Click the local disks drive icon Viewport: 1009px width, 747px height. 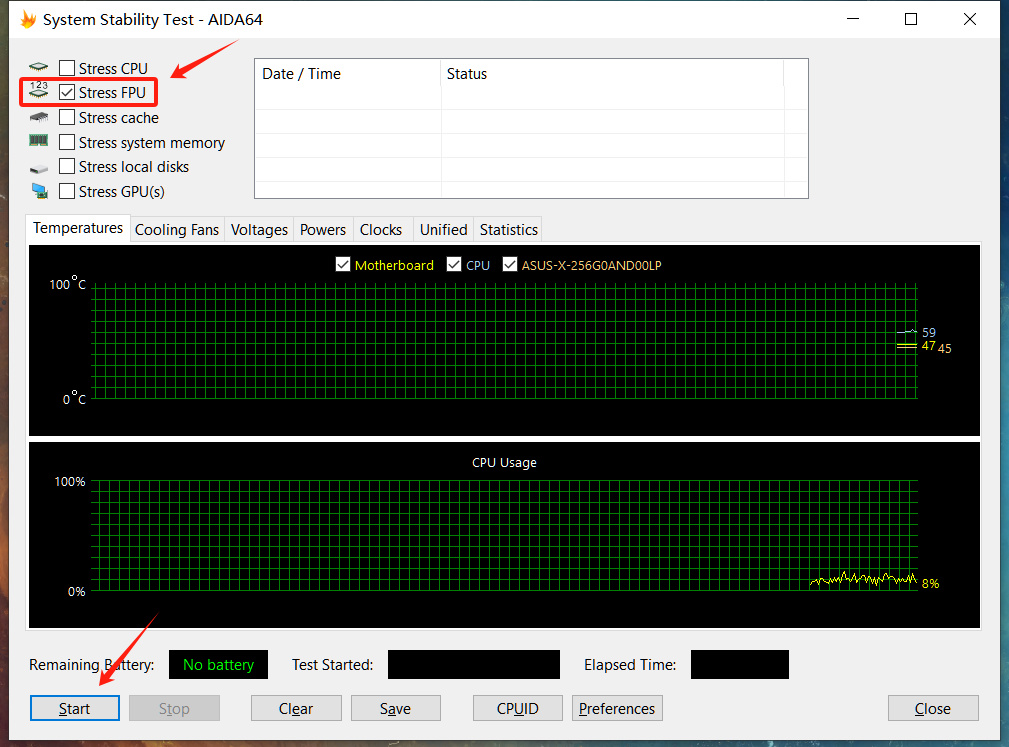(39, 169)
